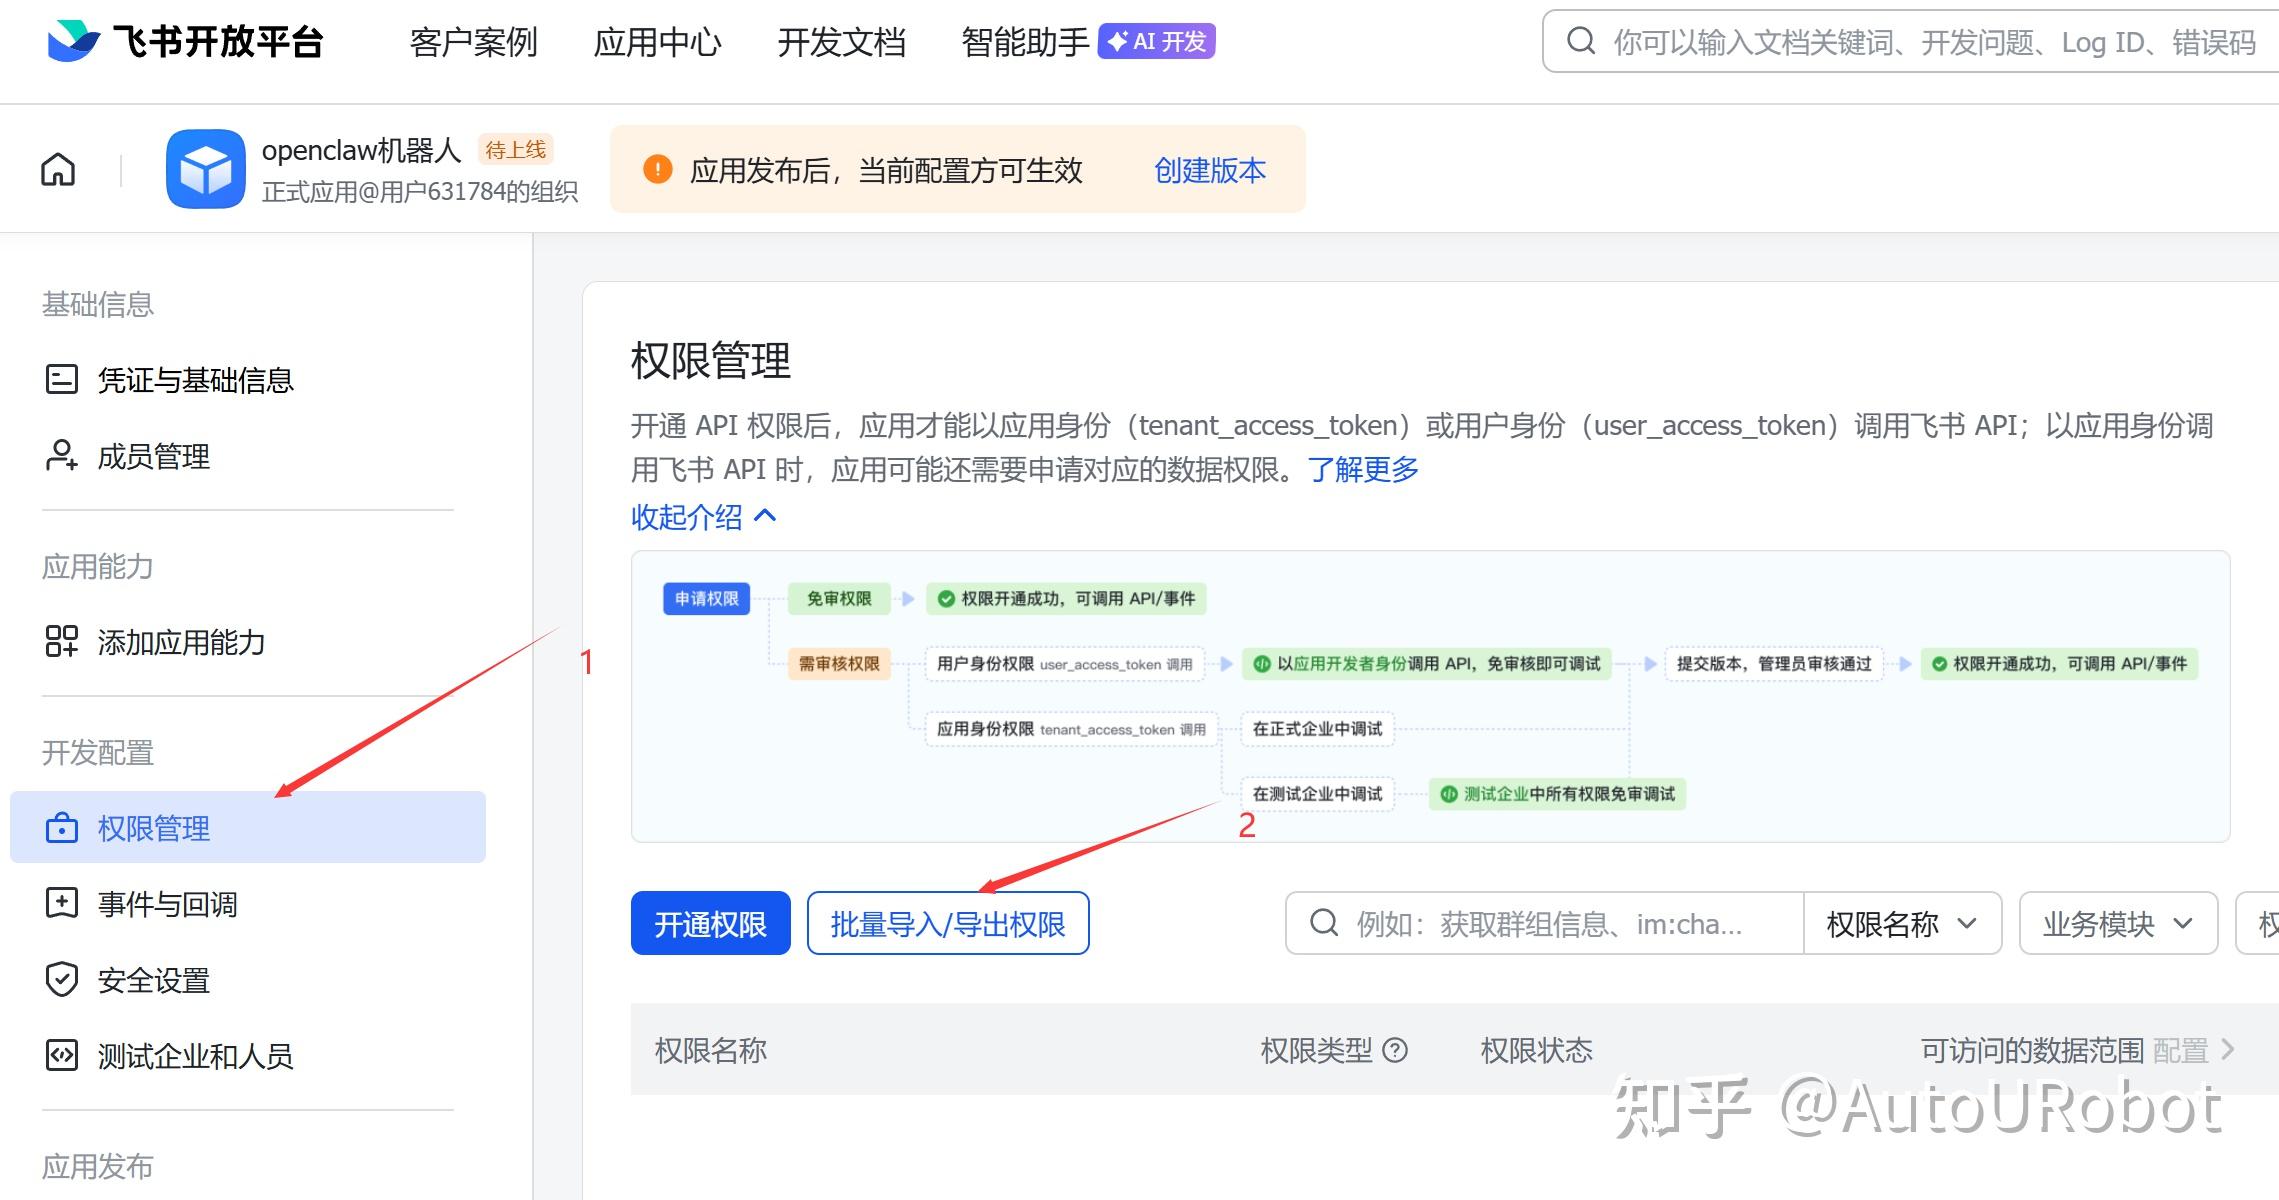The image size is (2279, 1200).
Task: Open 凭证与基础信息 from the sidebar
Action: coord(195,380)
